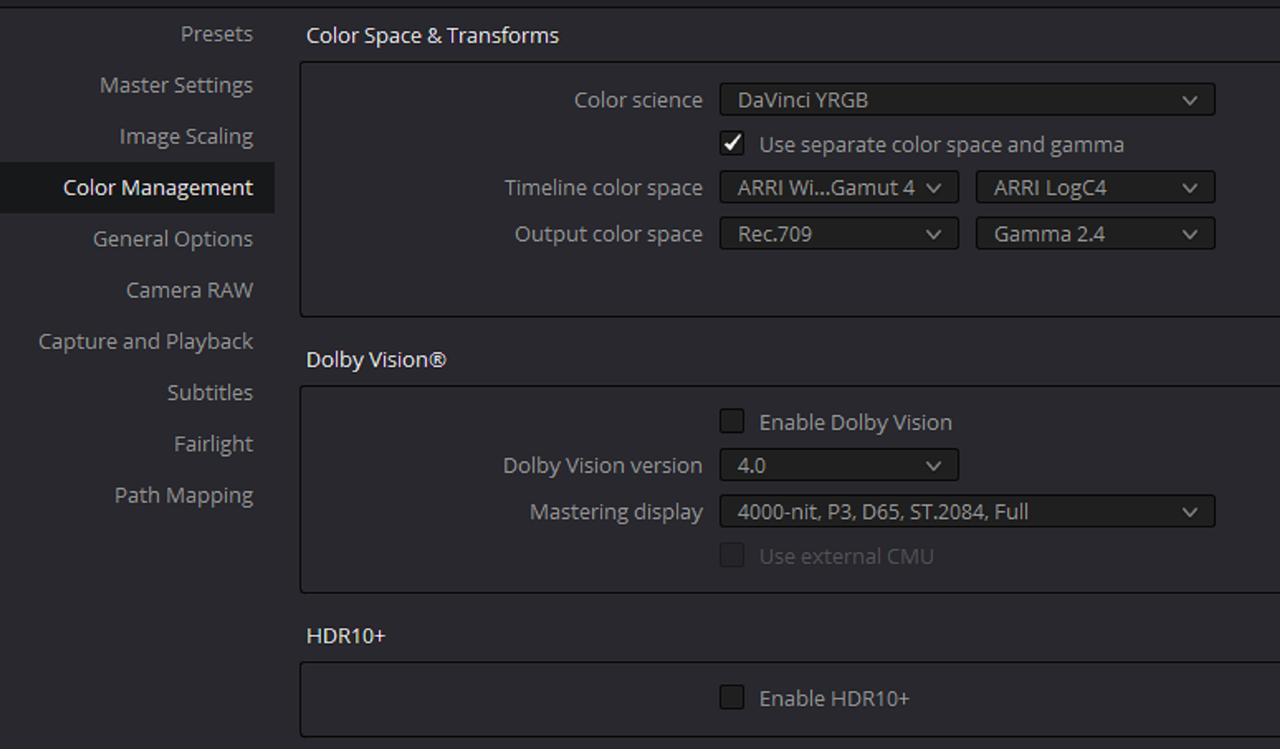
Task: Switch to Camera RAW settings
Action: tap(189, 290)
